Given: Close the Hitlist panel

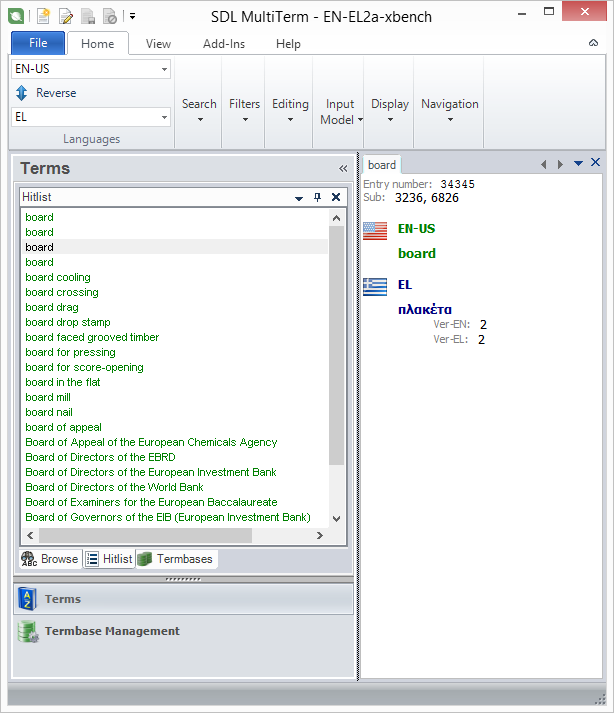Looking at the screenshot, I should tap(336, 197).
